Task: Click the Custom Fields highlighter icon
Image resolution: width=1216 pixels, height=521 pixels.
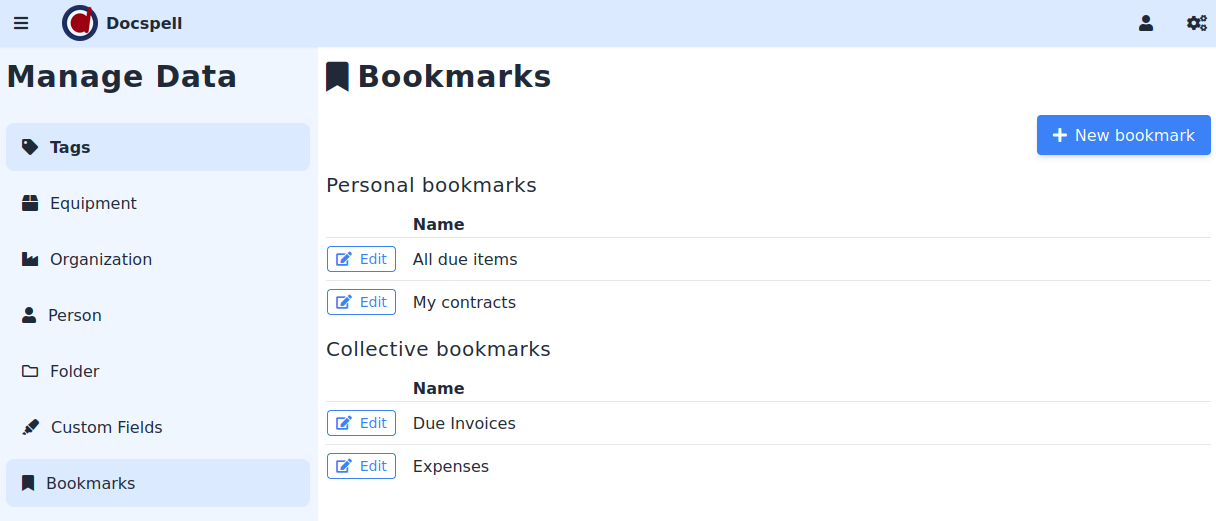Action: click(31, 427)
